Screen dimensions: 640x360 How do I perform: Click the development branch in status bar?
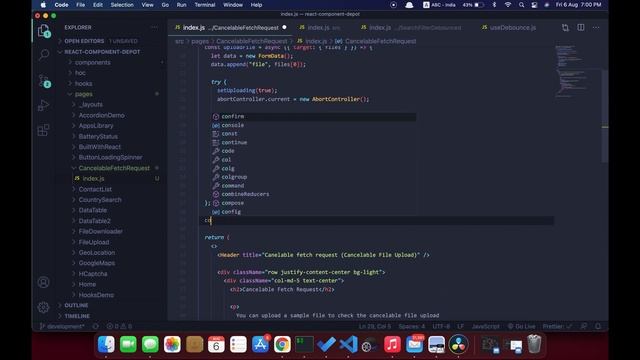point(62,326)
